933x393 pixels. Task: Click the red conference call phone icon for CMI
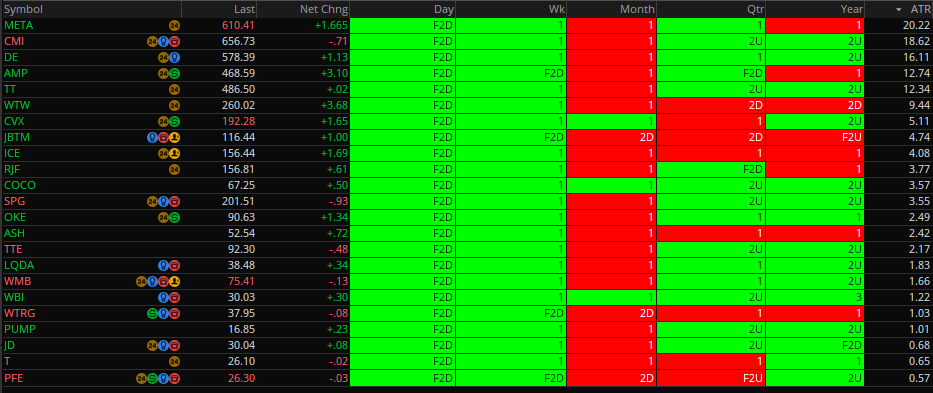tap(174, 42)
